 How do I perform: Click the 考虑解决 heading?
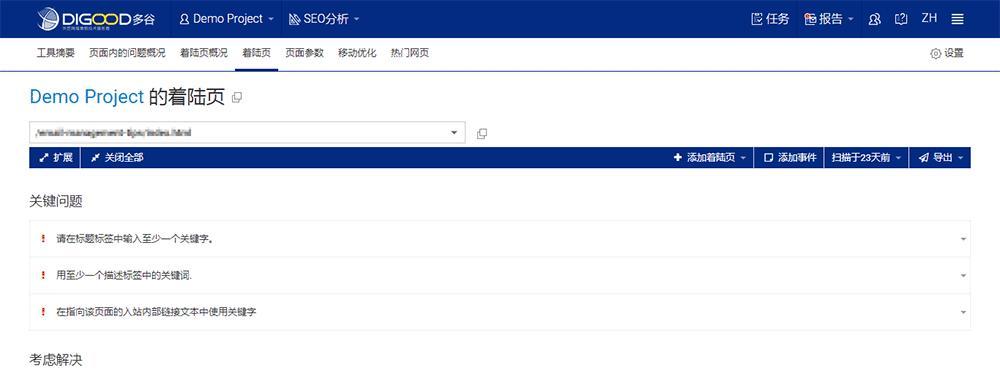coord(56,360)
